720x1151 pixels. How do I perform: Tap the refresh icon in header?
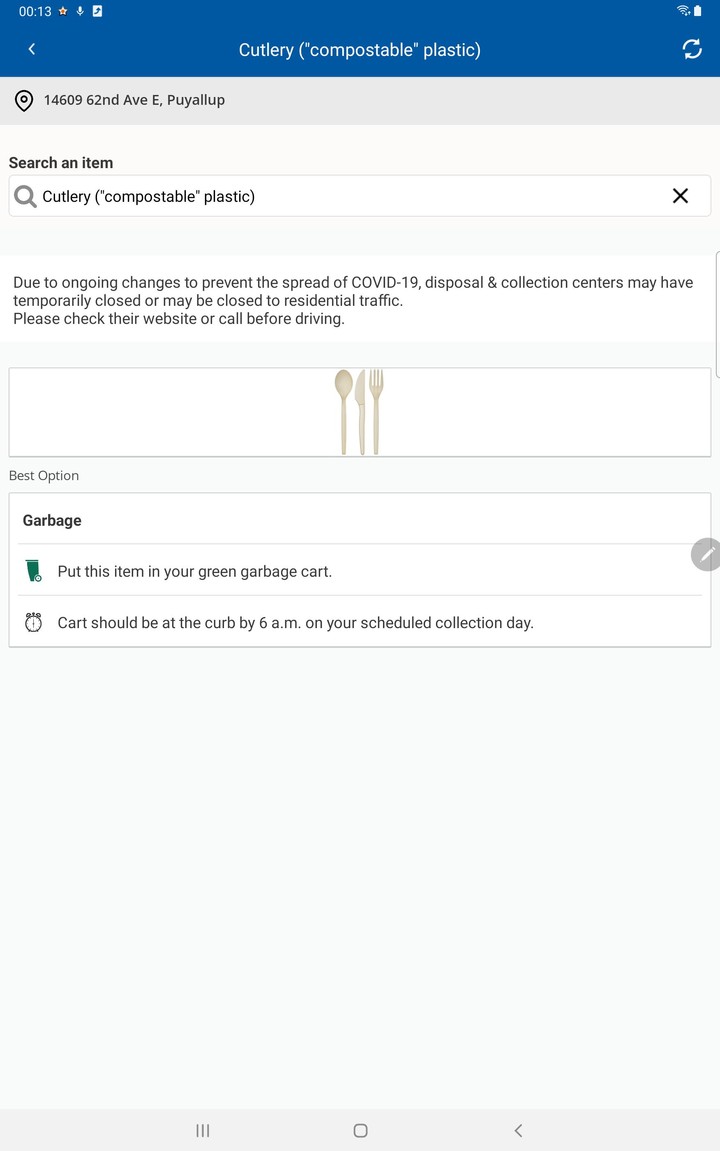(x=692, y=49)
